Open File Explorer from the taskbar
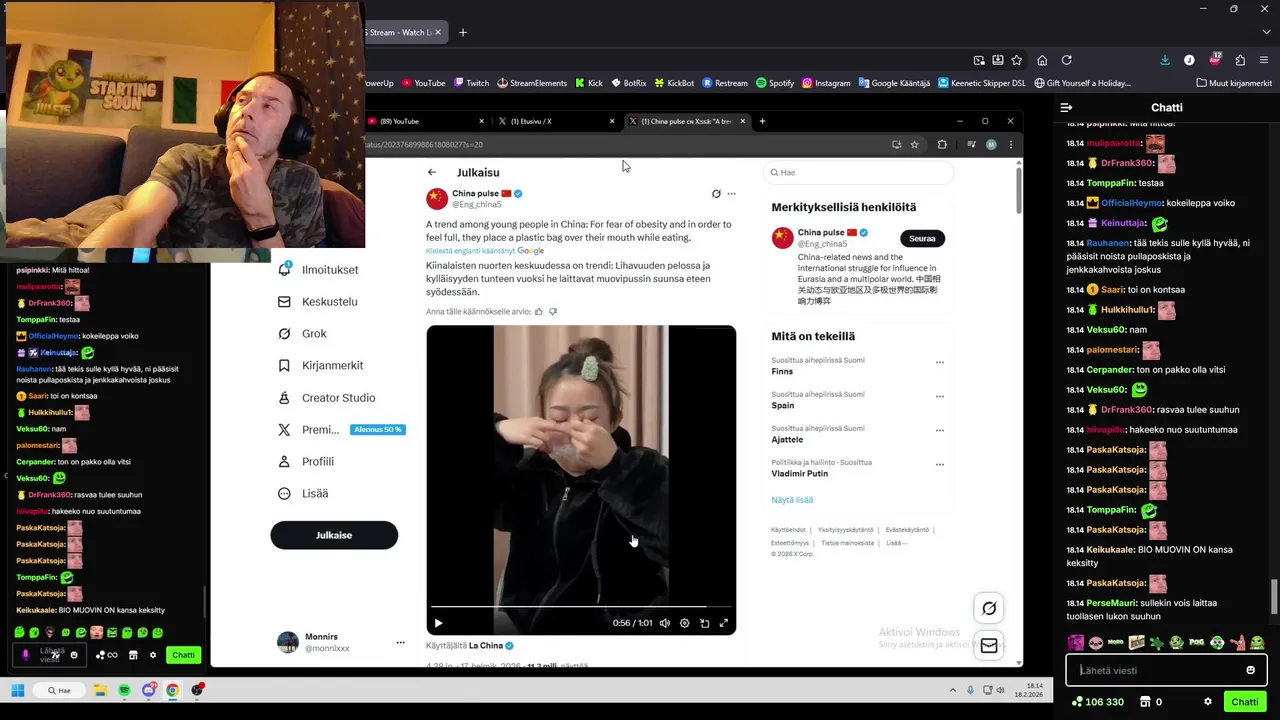 click(x=100, y=690)
